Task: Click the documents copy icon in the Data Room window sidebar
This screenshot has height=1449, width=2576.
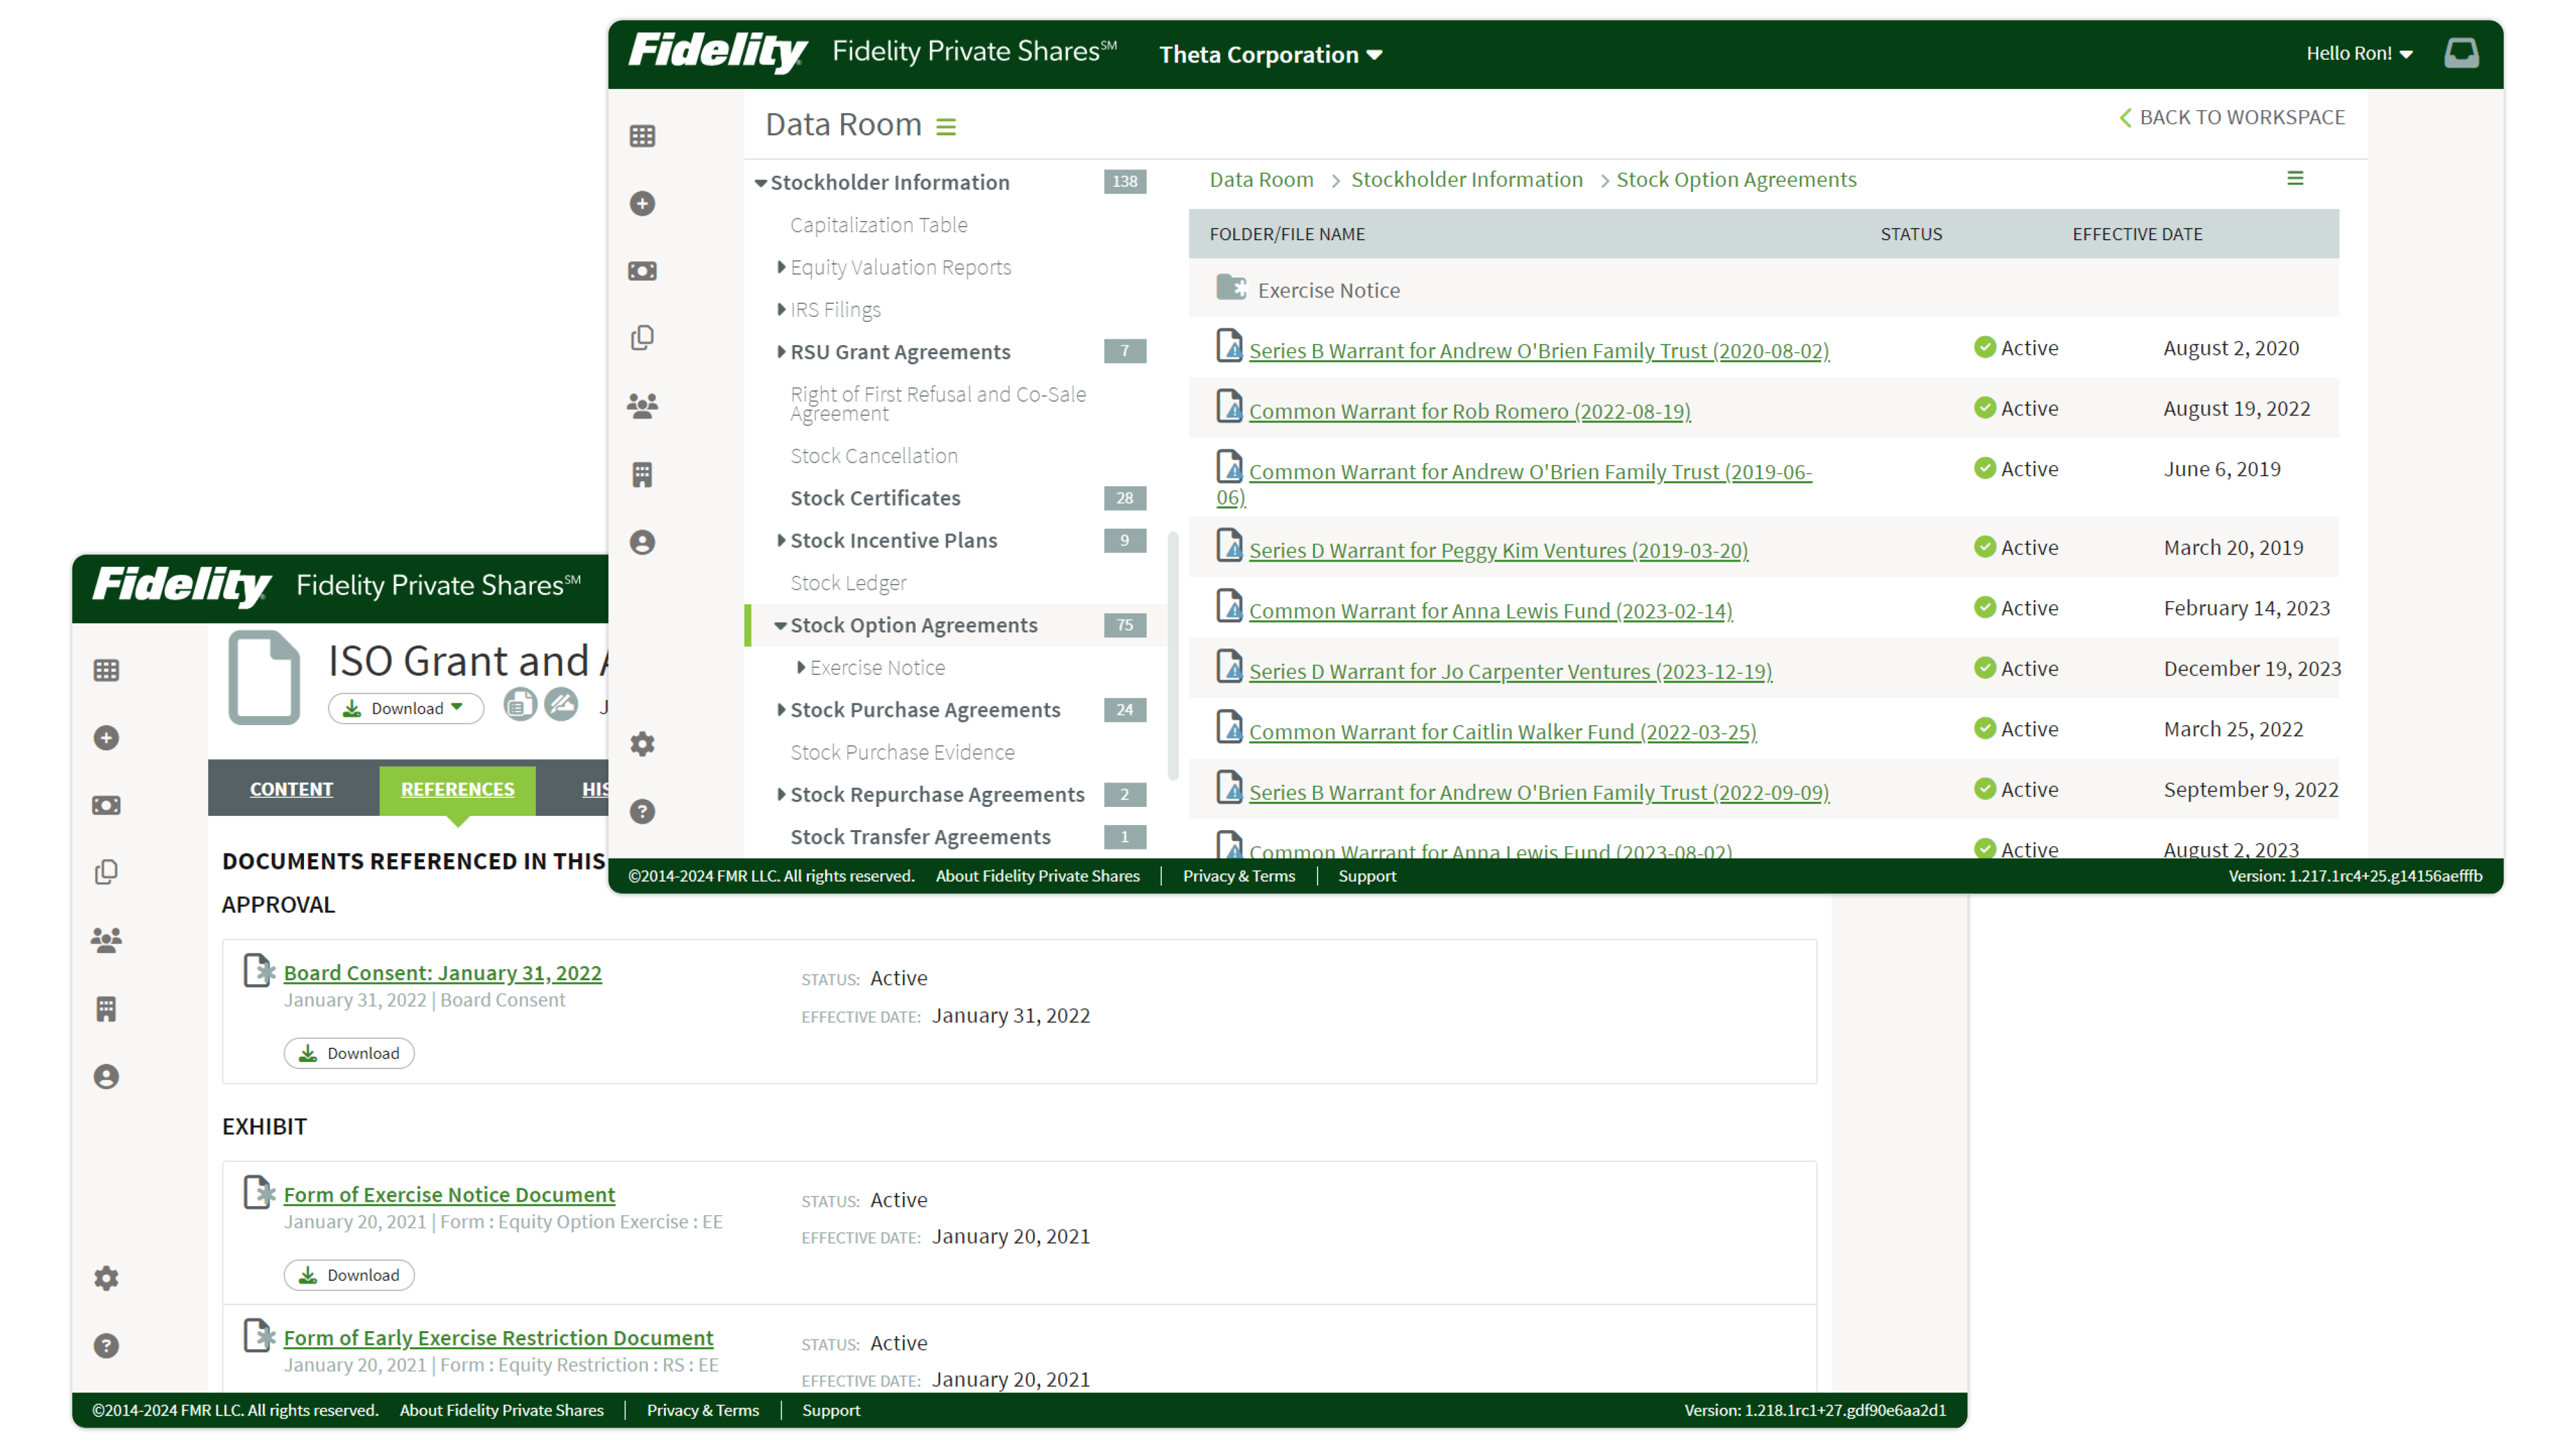Action: click(642, 338)
